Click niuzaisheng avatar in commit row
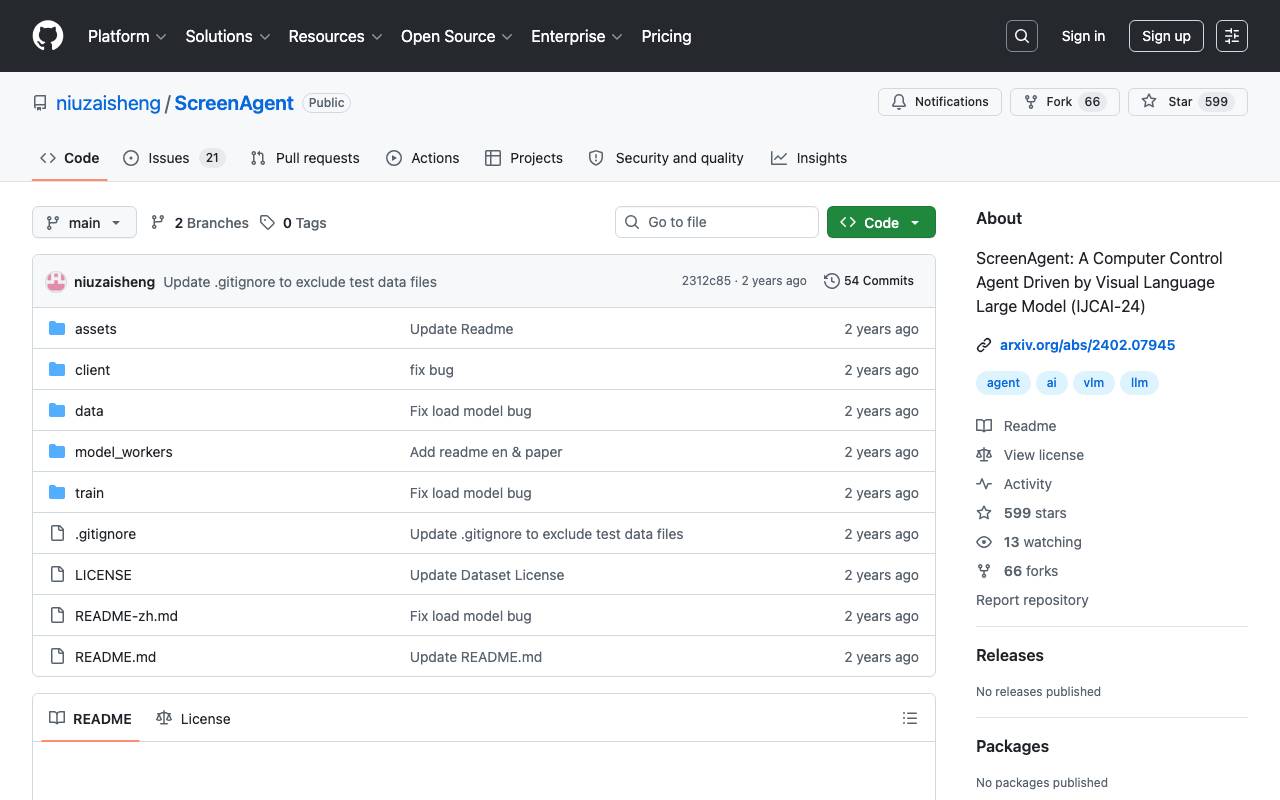1280x800 pixels. [x=56, y=282]
